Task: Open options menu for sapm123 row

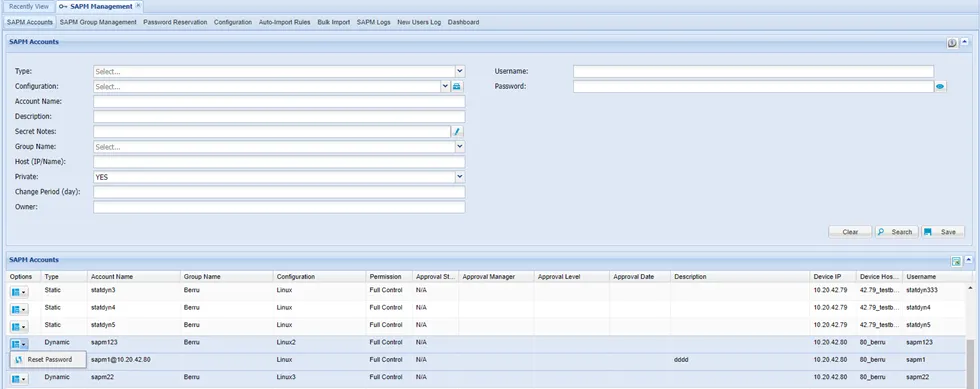Action: point(19,345)
